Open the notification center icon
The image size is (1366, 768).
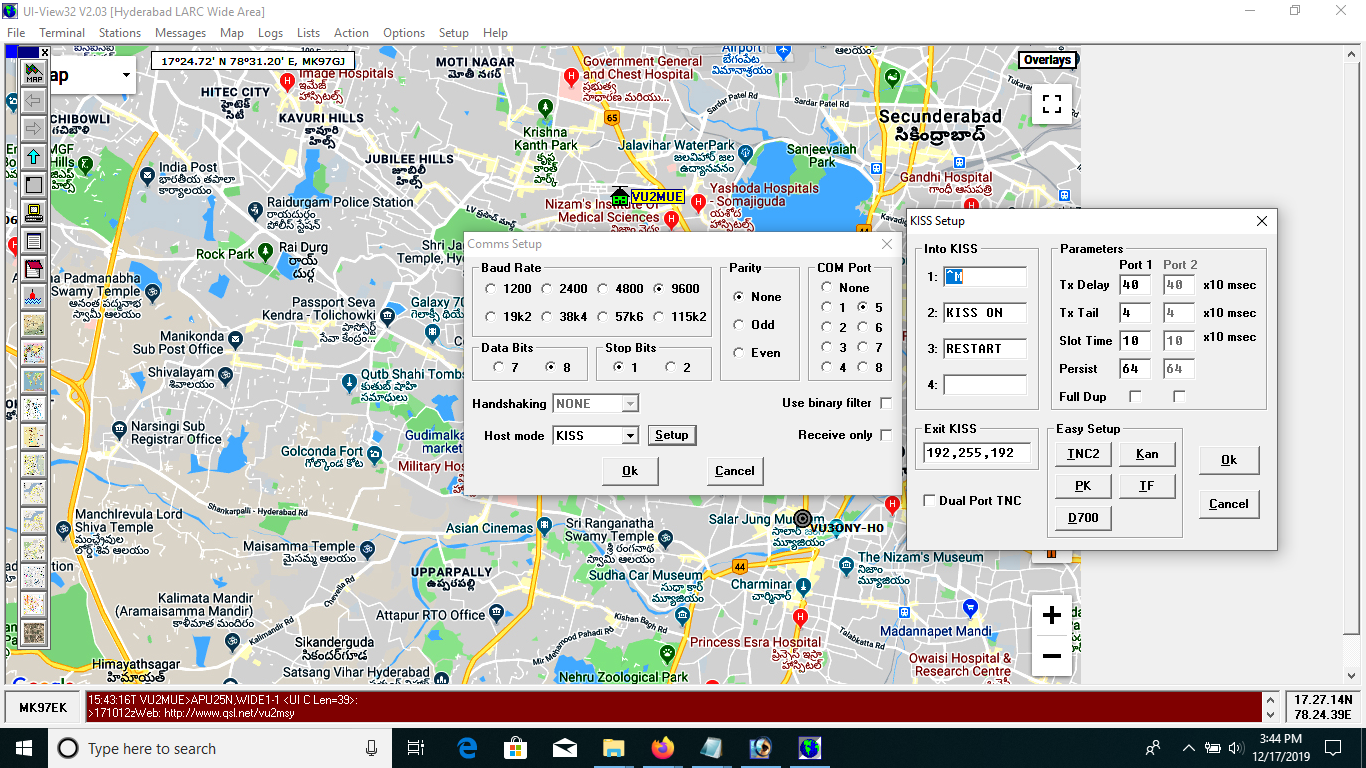[1333, 748]
